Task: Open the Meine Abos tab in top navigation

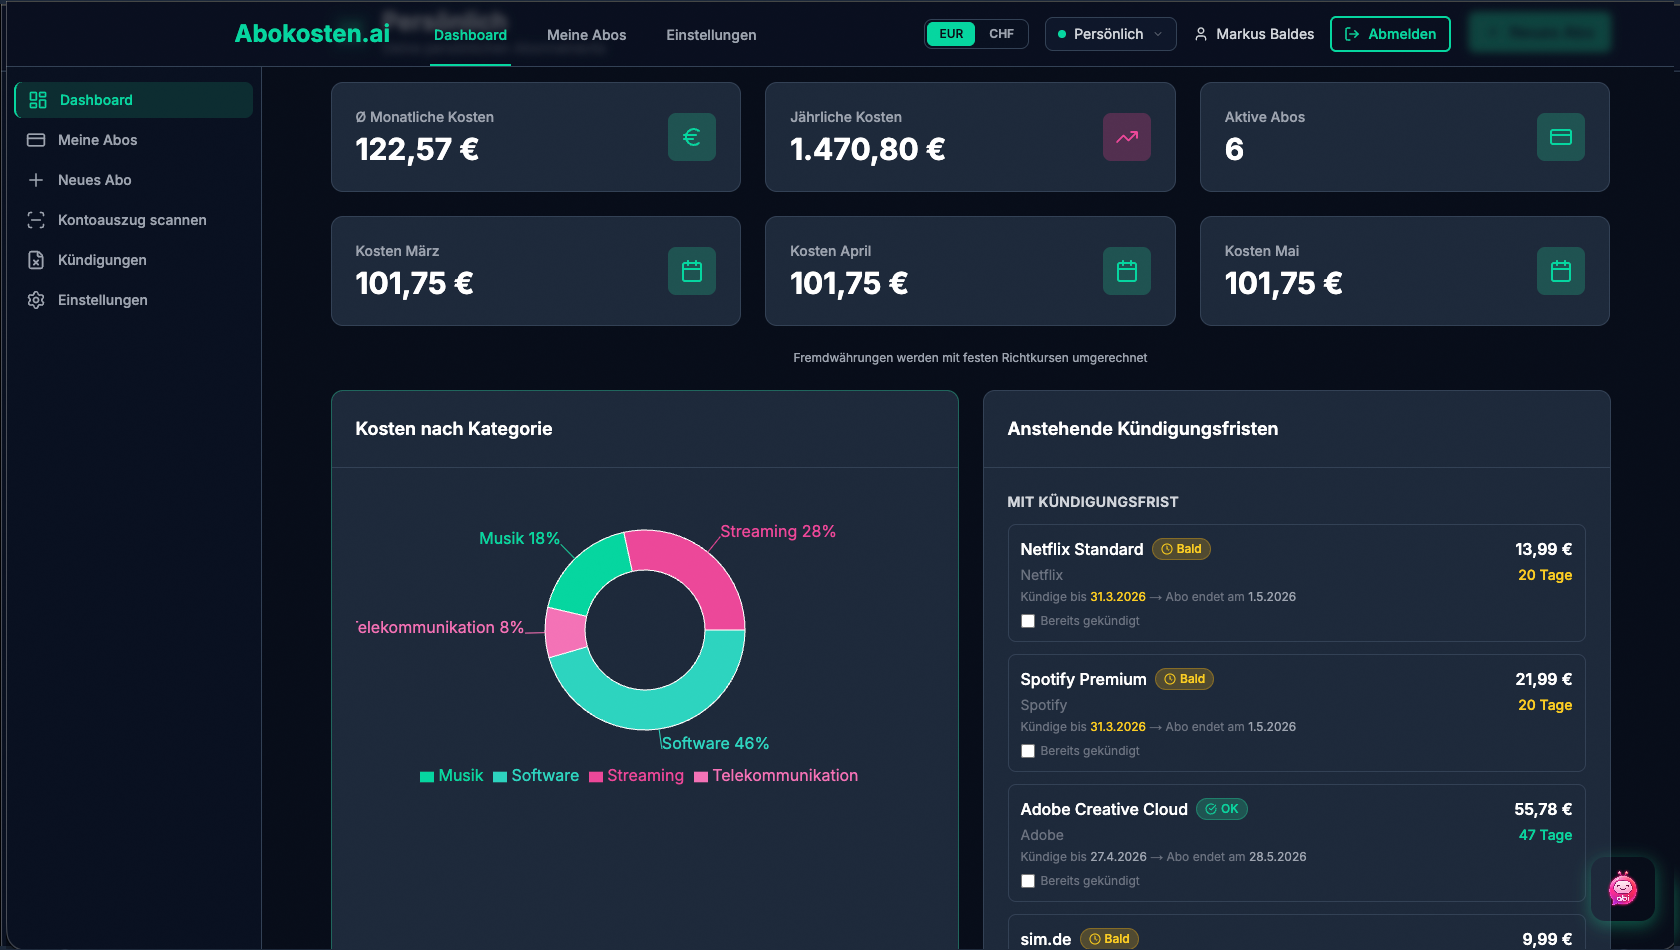Action: [586, 35]
